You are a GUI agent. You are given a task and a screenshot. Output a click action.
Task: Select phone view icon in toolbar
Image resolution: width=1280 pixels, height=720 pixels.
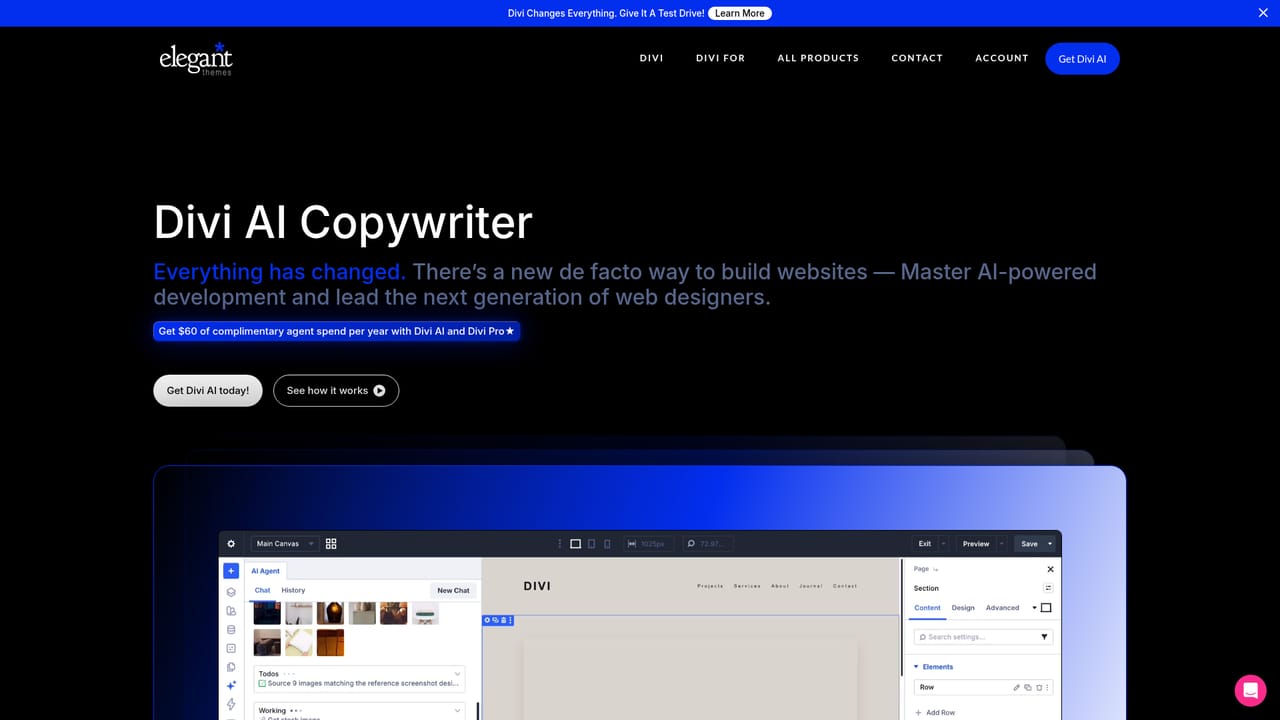(607, 544)
